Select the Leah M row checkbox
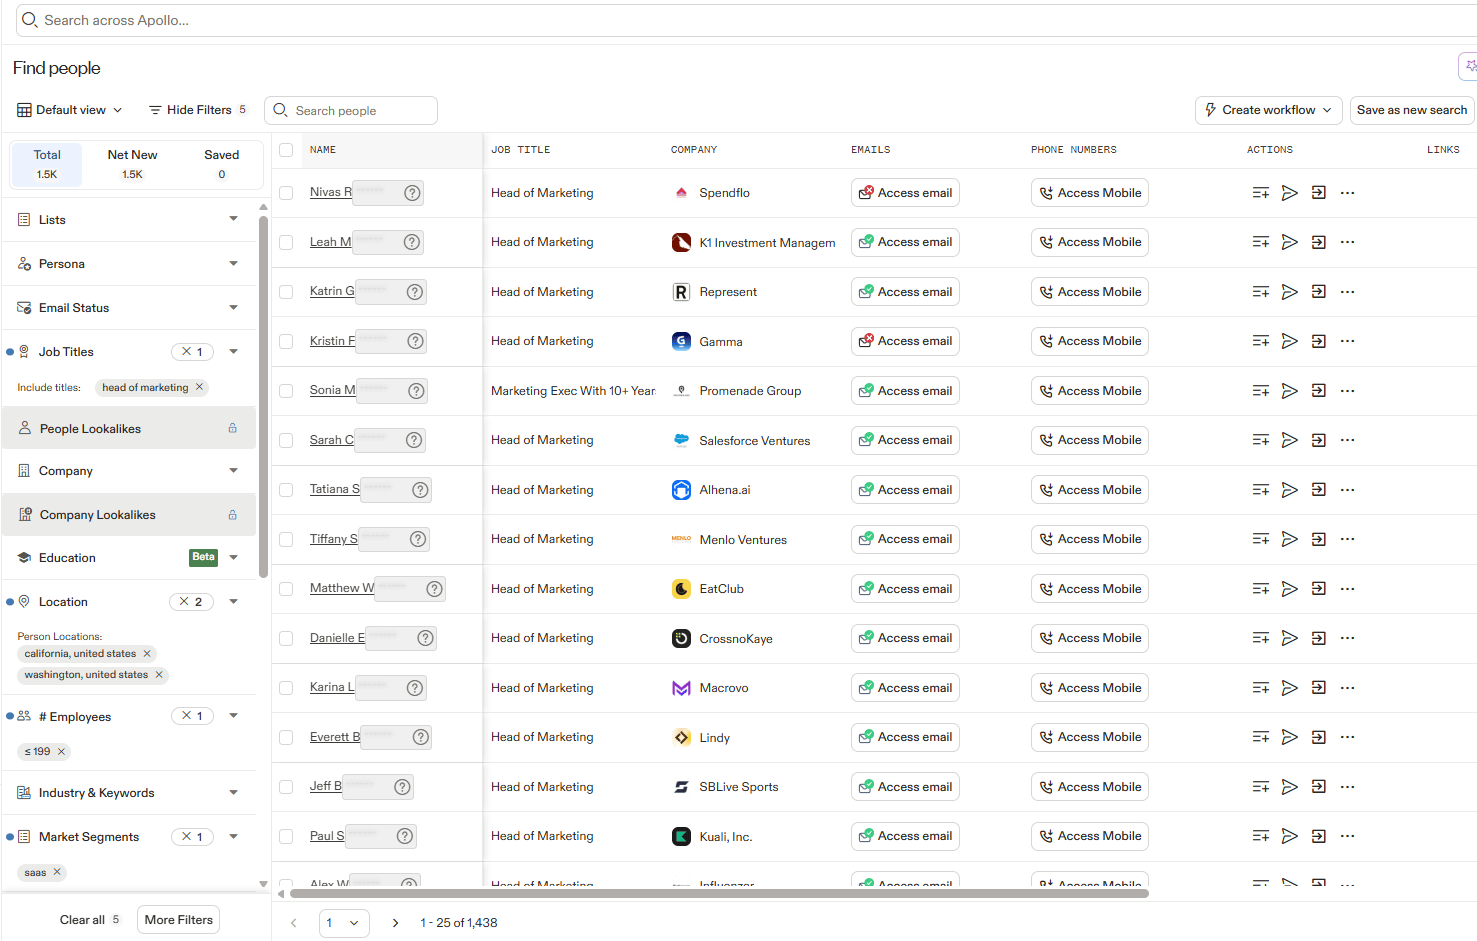This screenshot has height=941, width=1477. click(x=286, y=242)
